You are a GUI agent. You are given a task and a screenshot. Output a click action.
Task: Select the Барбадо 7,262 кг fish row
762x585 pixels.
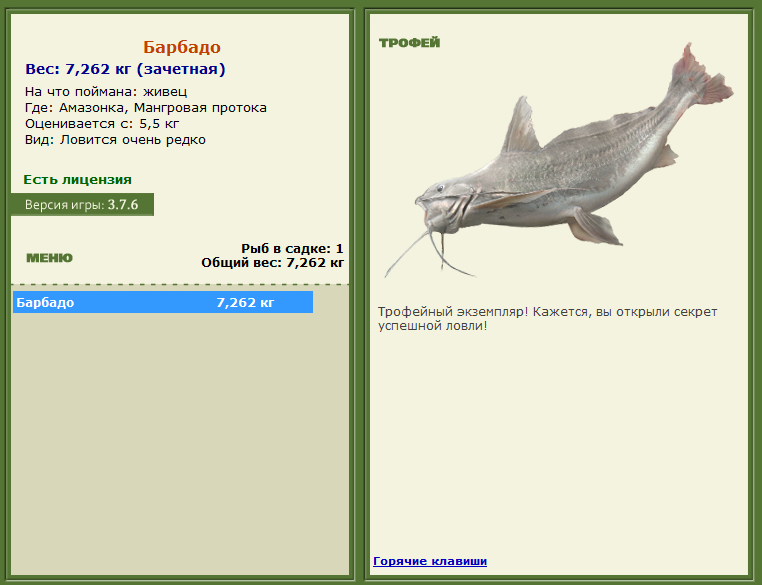pos(163,302)
